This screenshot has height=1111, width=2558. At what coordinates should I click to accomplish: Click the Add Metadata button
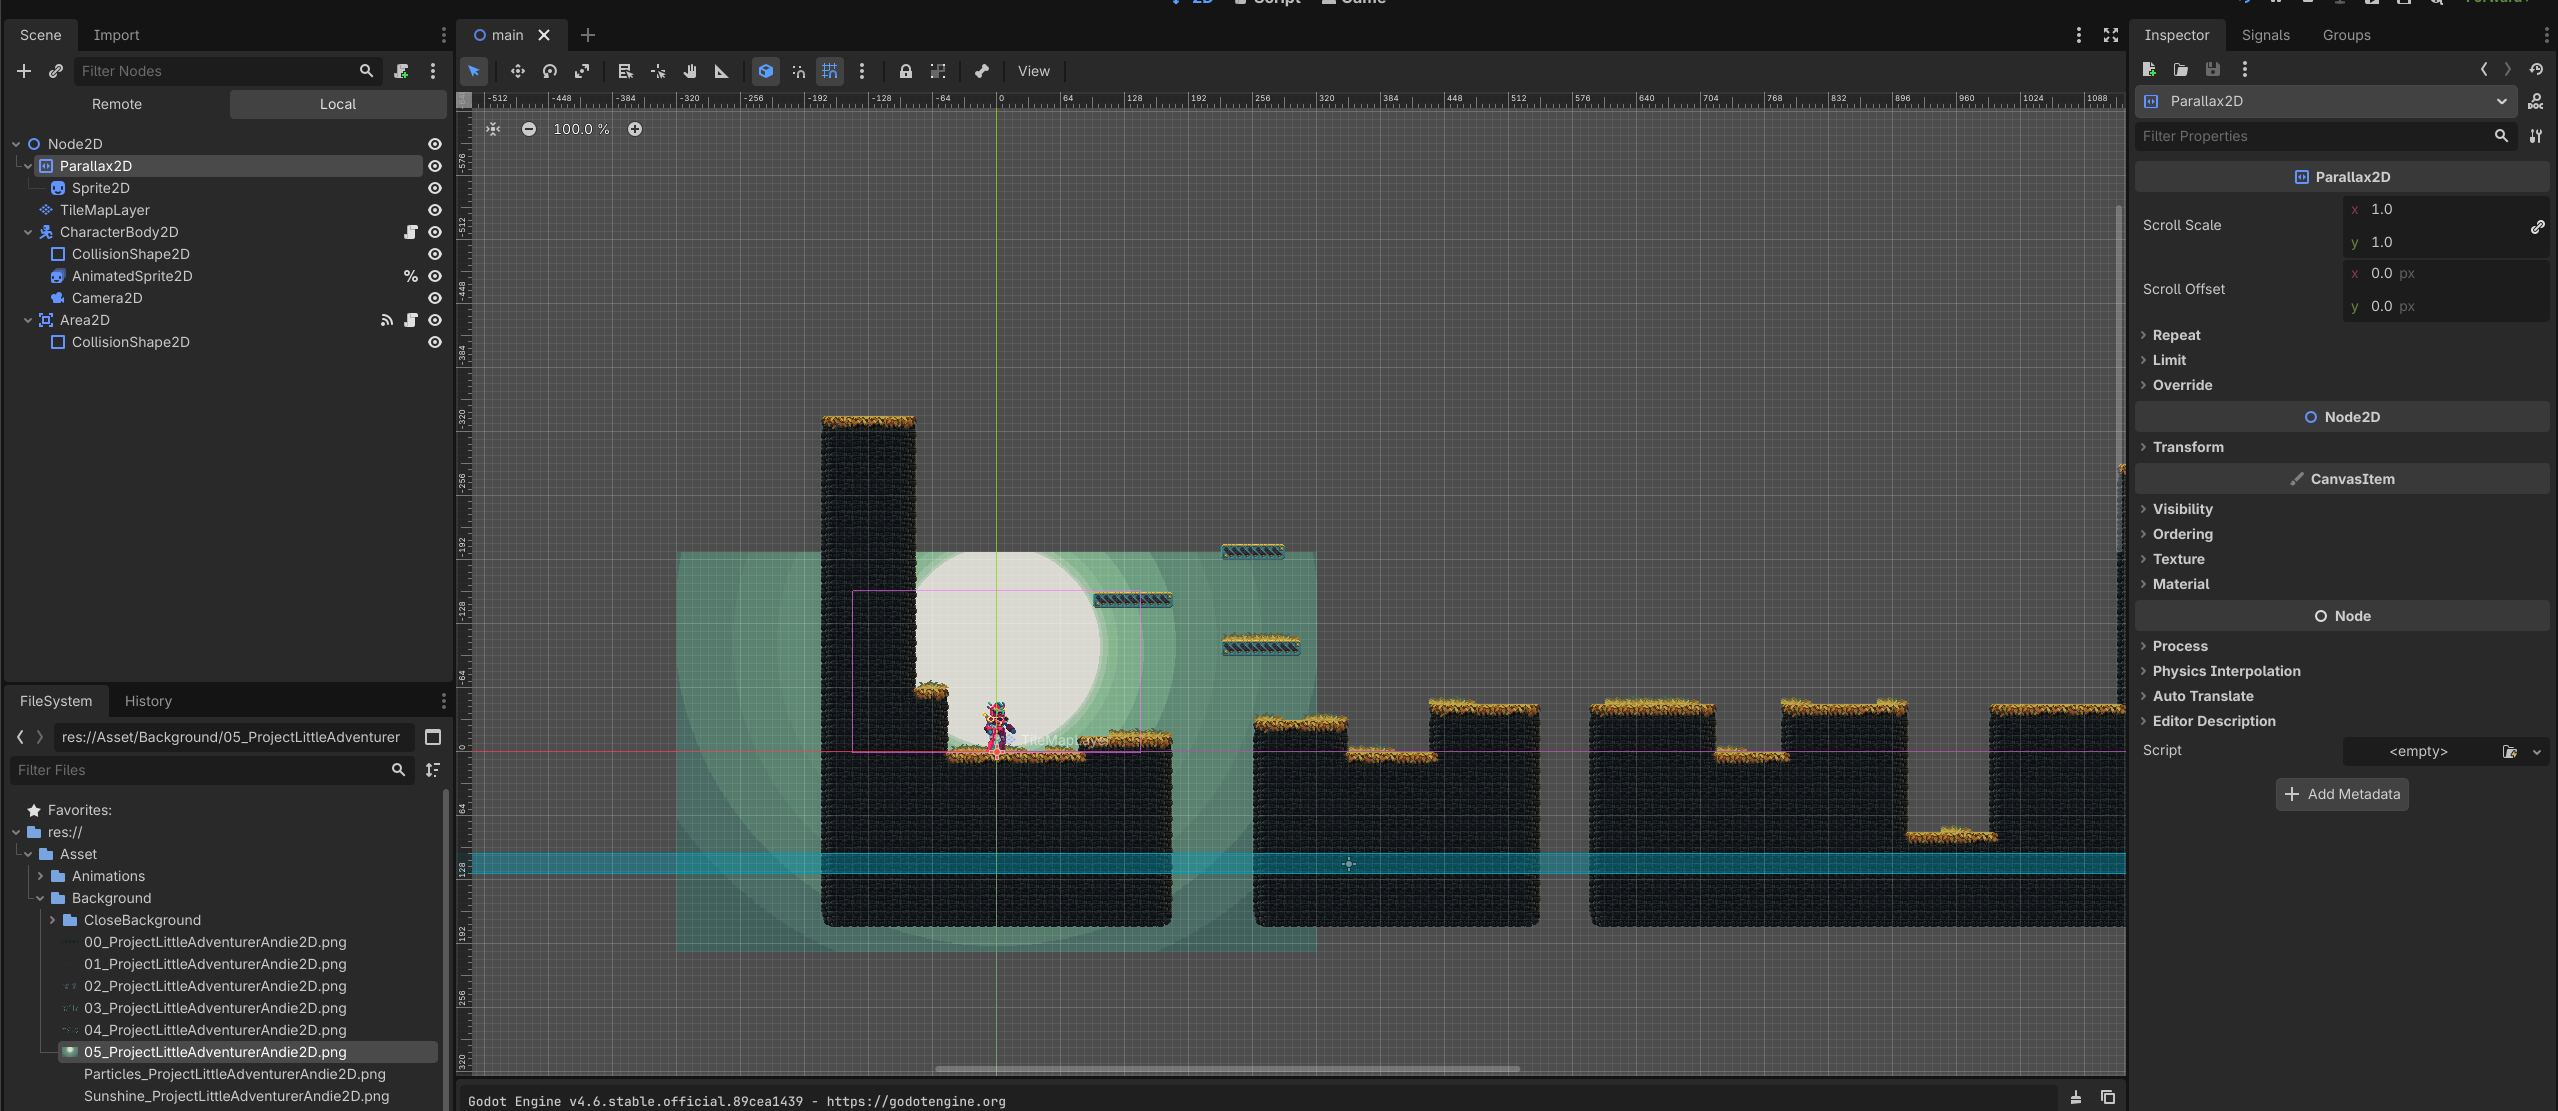[x=2341, y=794]
